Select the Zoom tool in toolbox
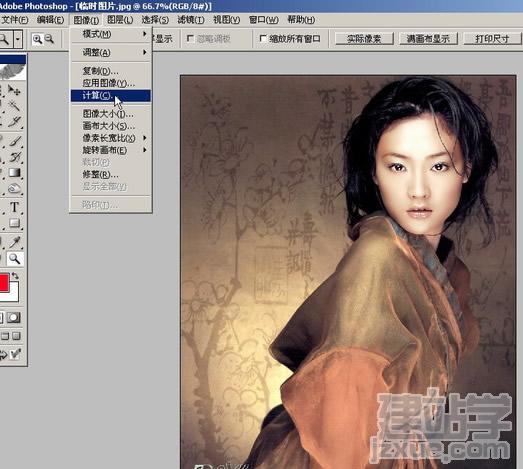 tap(14, 258)
